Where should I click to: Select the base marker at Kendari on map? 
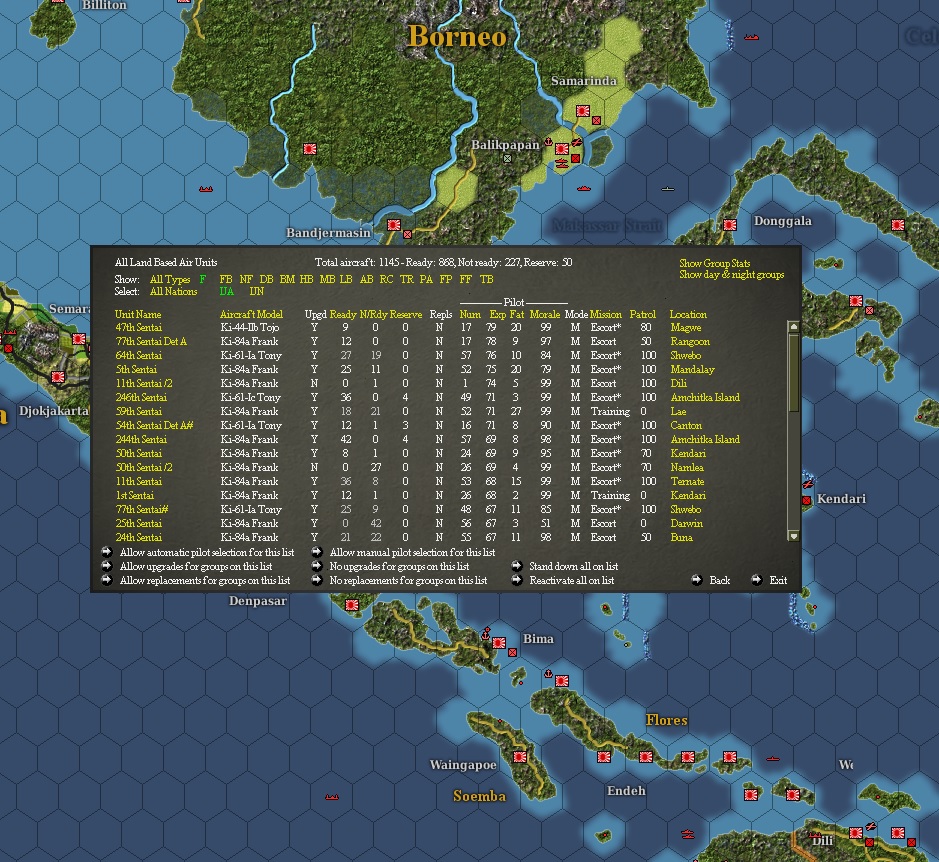click(x=807, y=500)
